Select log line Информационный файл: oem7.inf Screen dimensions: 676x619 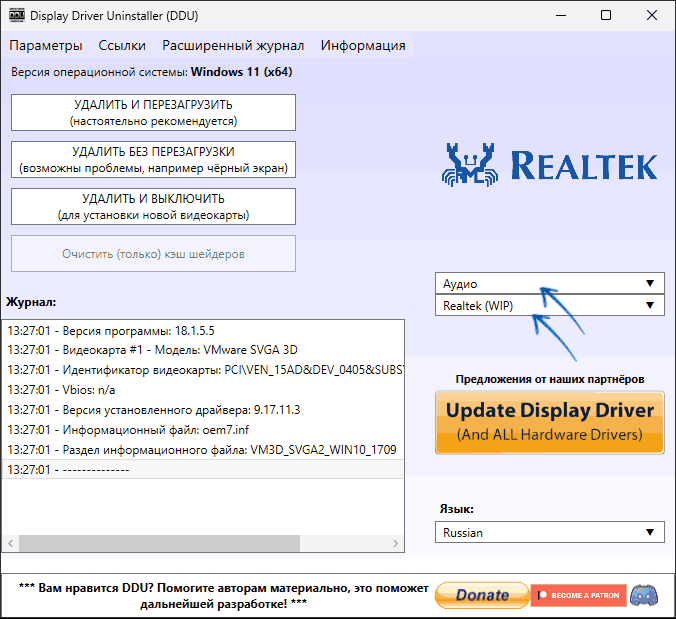(203, 430)
